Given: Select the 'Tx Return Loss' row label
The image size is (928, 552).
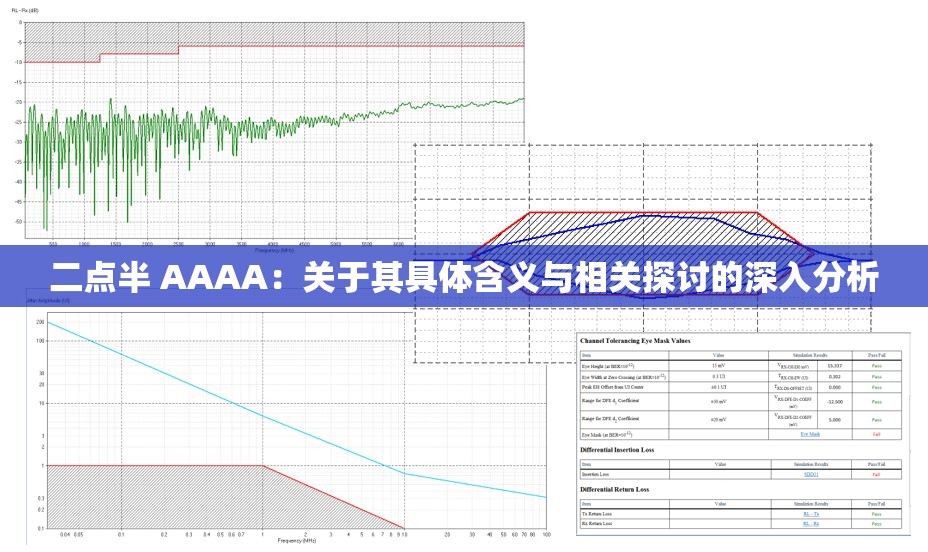Looking at the screenshot, I should pyautogui.click(x=597, y=514).
